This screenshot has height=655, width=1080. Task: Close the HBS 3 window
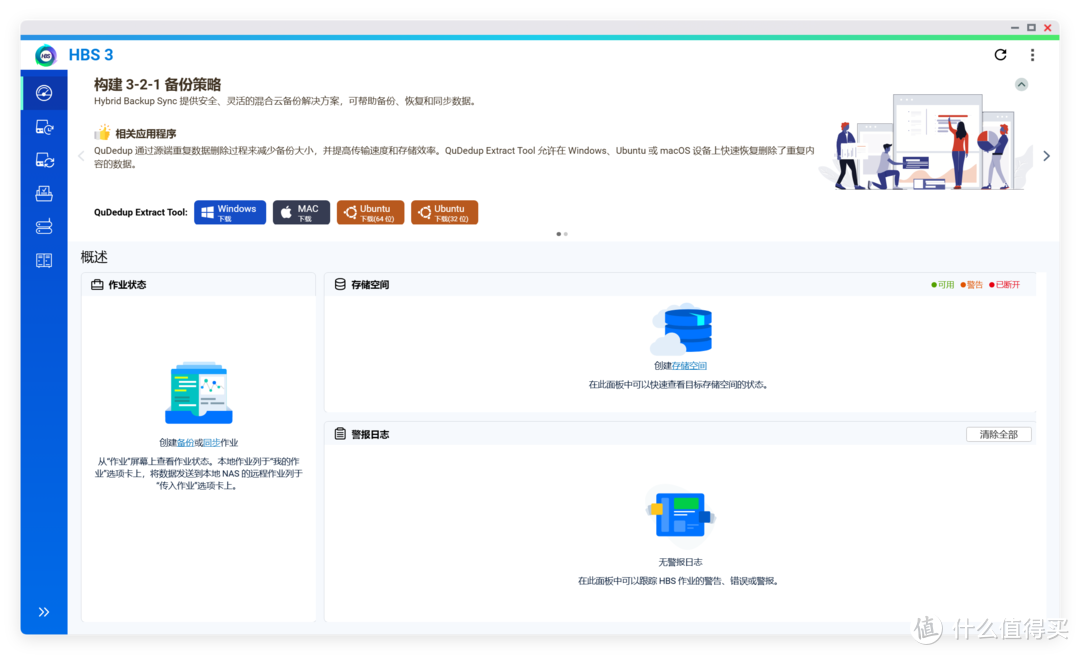click(x=1048, y=28)
